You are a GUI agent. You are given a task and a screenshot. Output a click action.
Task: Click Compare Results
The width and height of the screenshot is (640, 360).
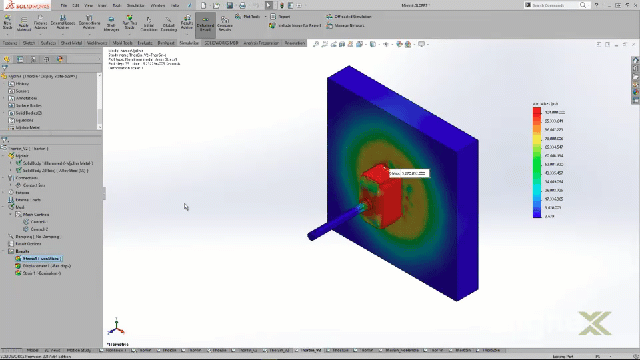pyautogui.click(x=224, y=24)
